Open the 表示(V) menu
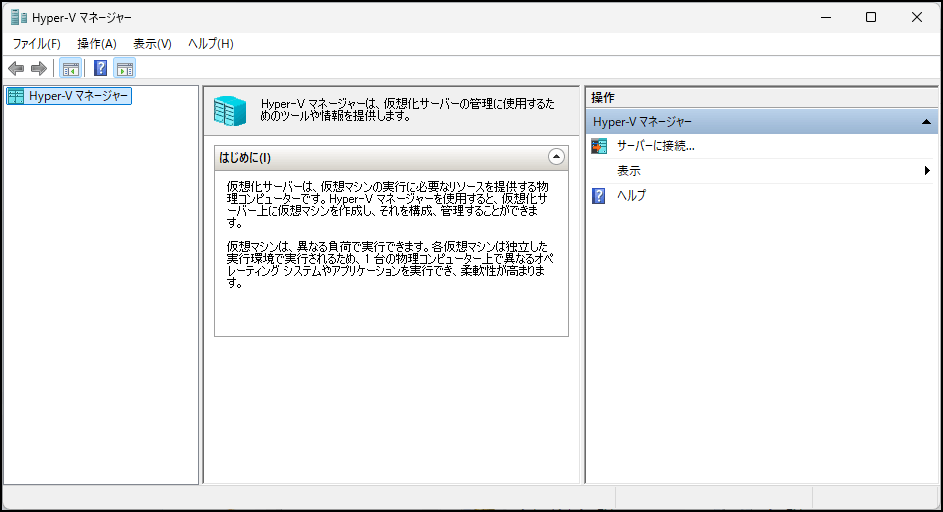The height and width of the screenshot is (512, 943). coord(152,43)
